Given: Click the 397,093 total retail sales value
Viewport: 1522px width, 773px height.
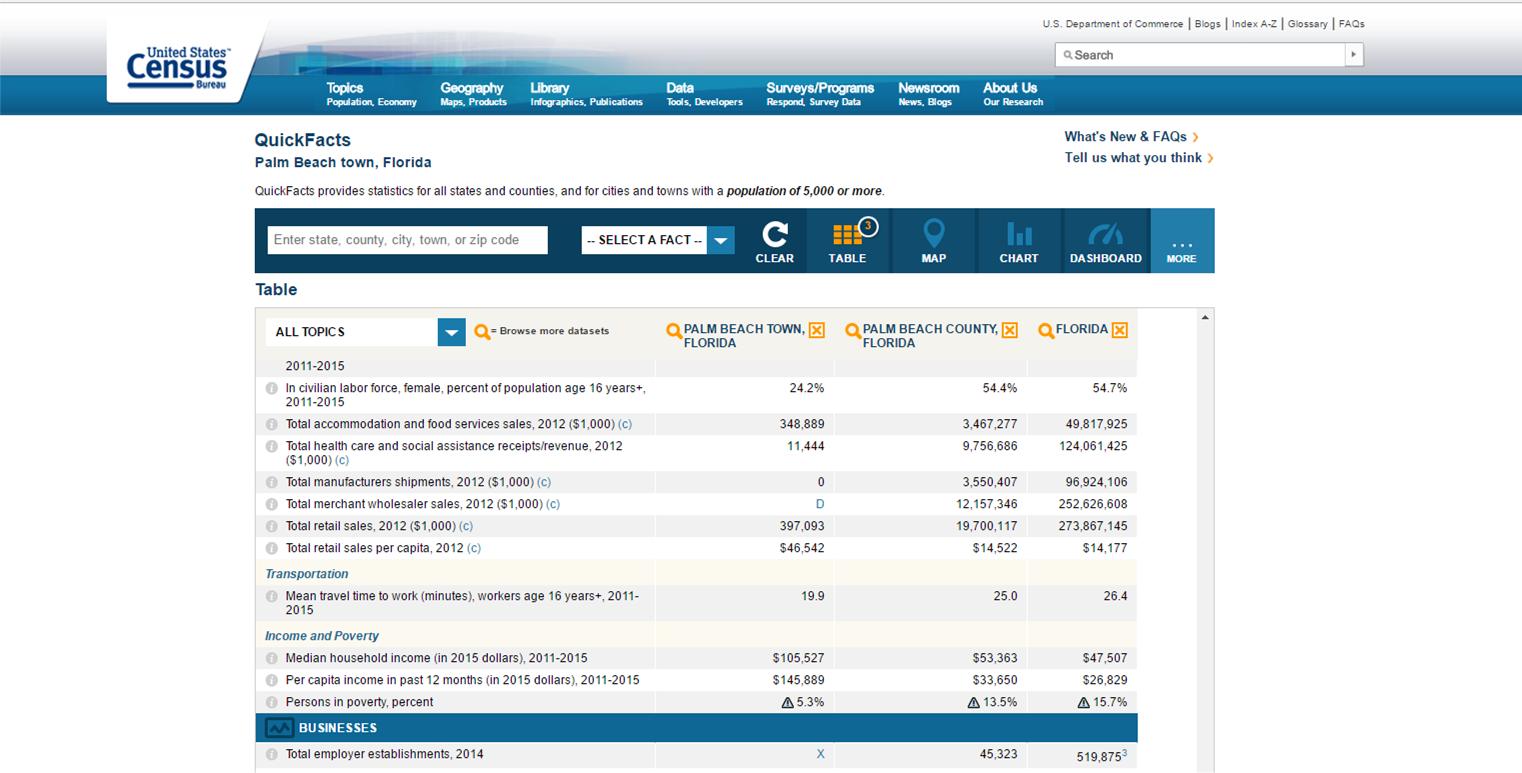Looking at the screenshot, I should 802,526.
